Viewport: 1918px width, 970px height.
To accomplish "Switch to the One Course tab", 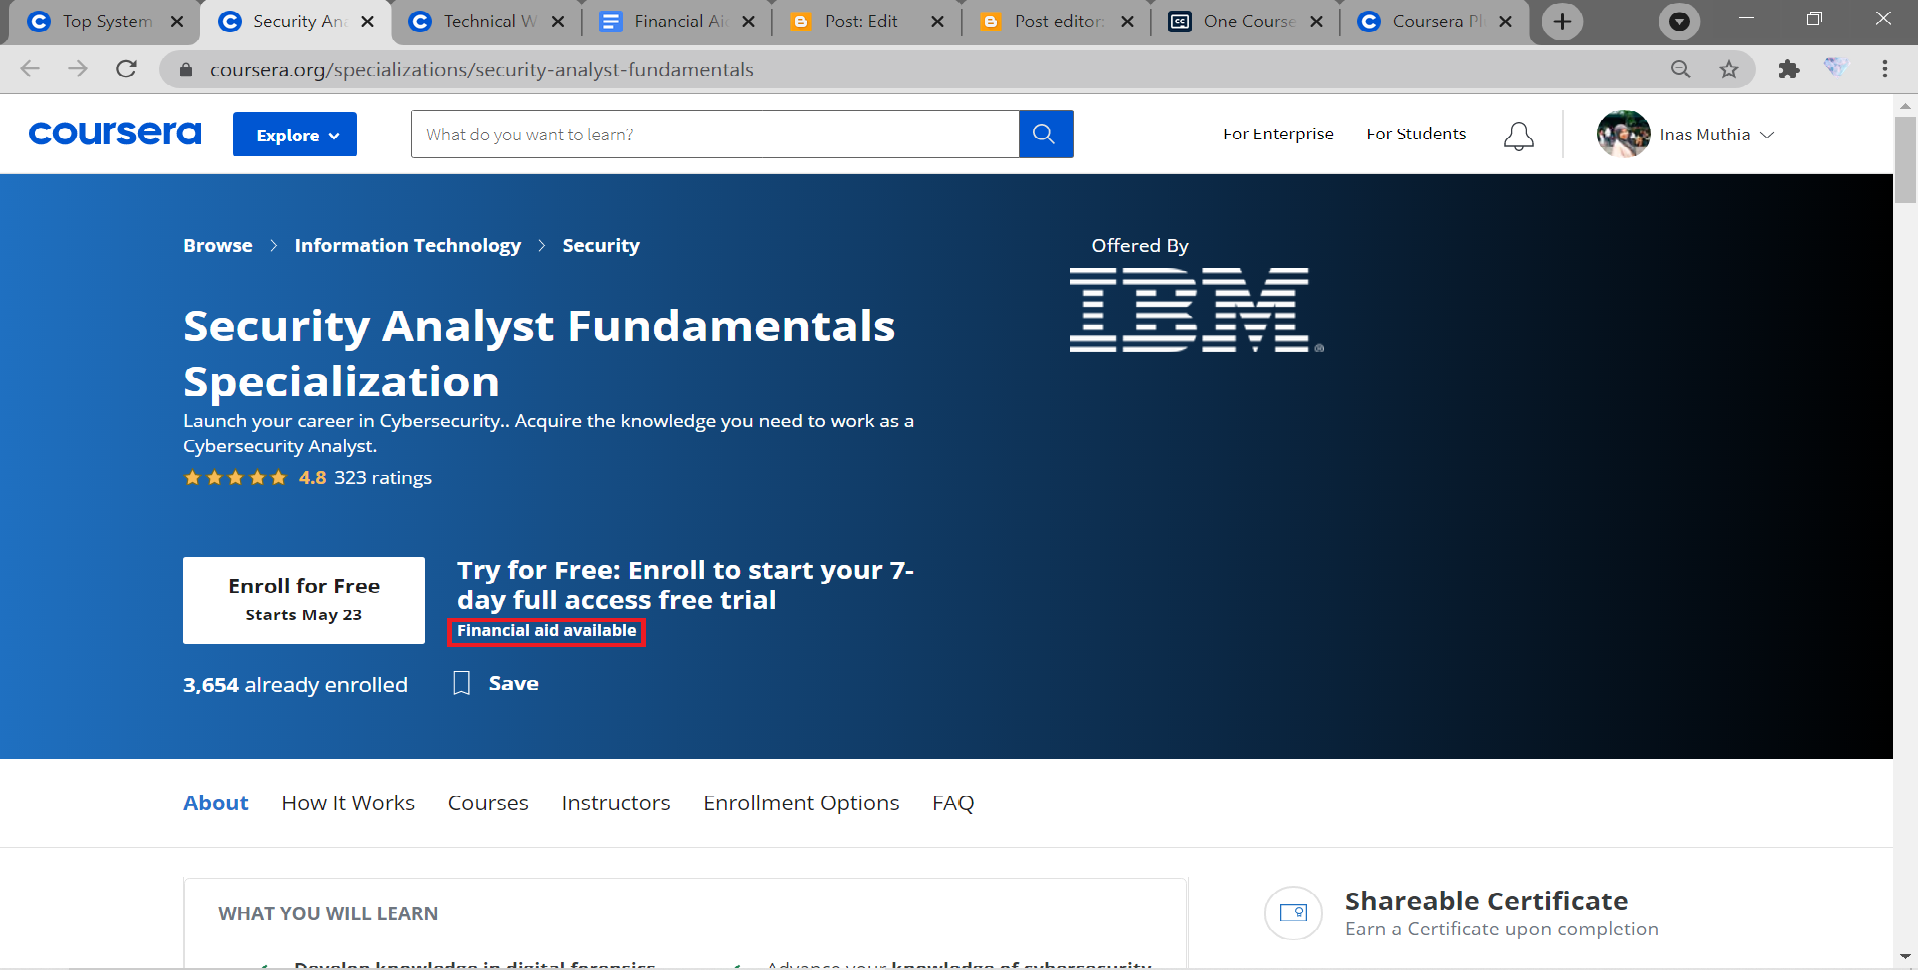I will (x=1245, y=21).
